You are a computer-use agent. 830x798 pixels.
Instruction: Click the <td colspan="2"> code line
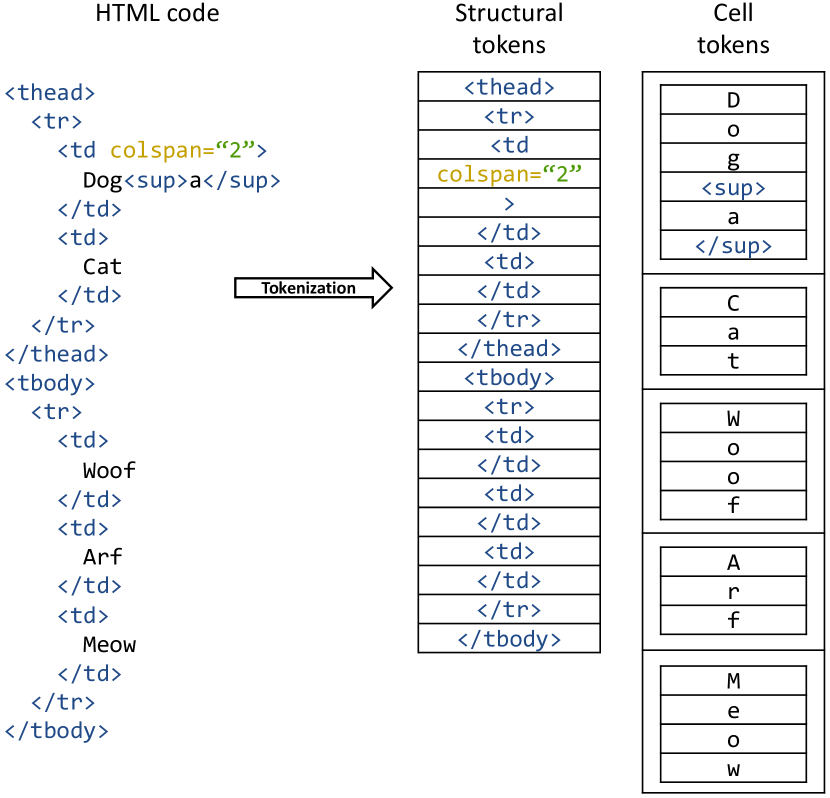tap(162, 150)
